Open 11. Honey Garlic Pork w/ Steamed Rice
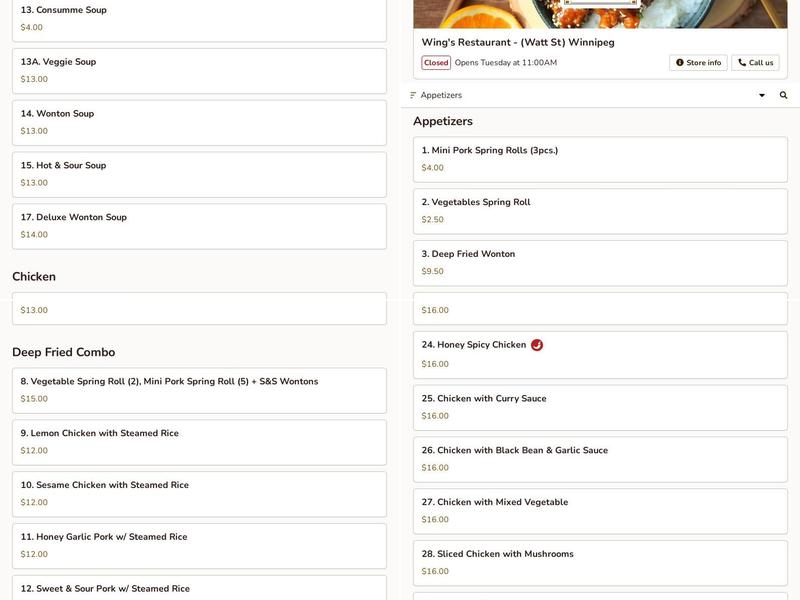Screen dimensions: 800x600 coord(199,546)
